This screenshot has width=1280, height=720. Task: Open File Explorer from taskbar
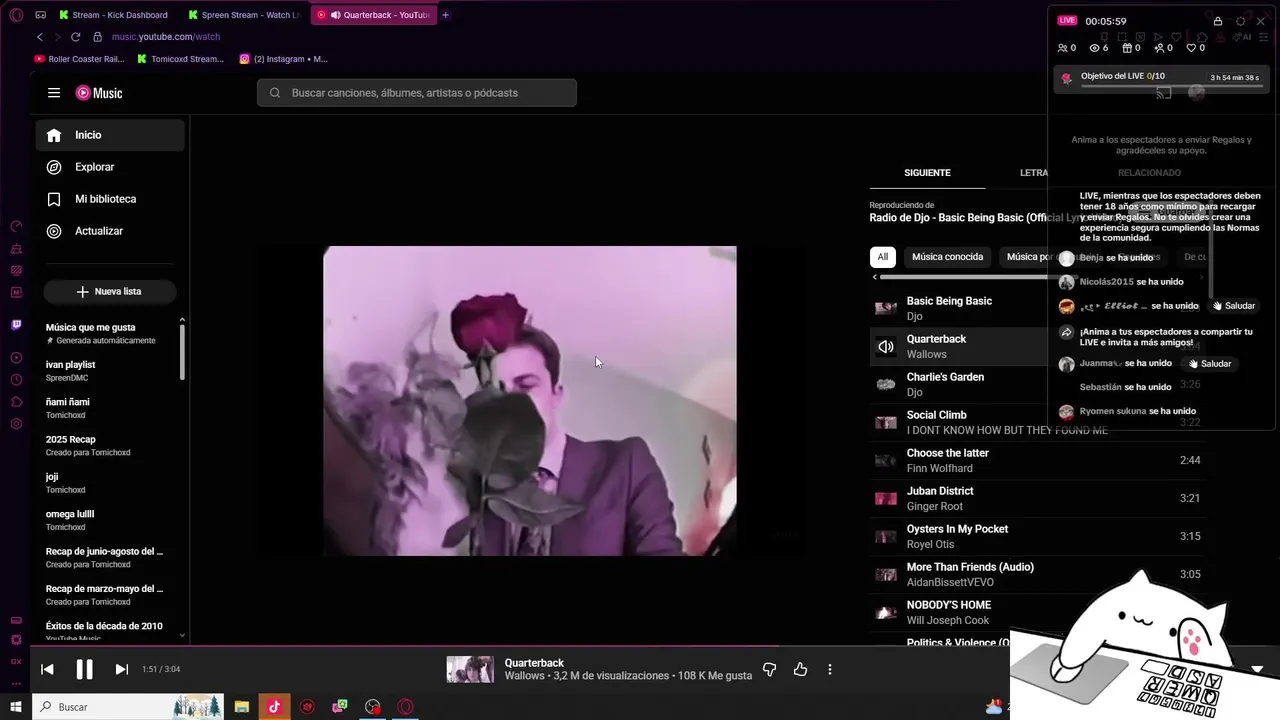tap(242, 707)
